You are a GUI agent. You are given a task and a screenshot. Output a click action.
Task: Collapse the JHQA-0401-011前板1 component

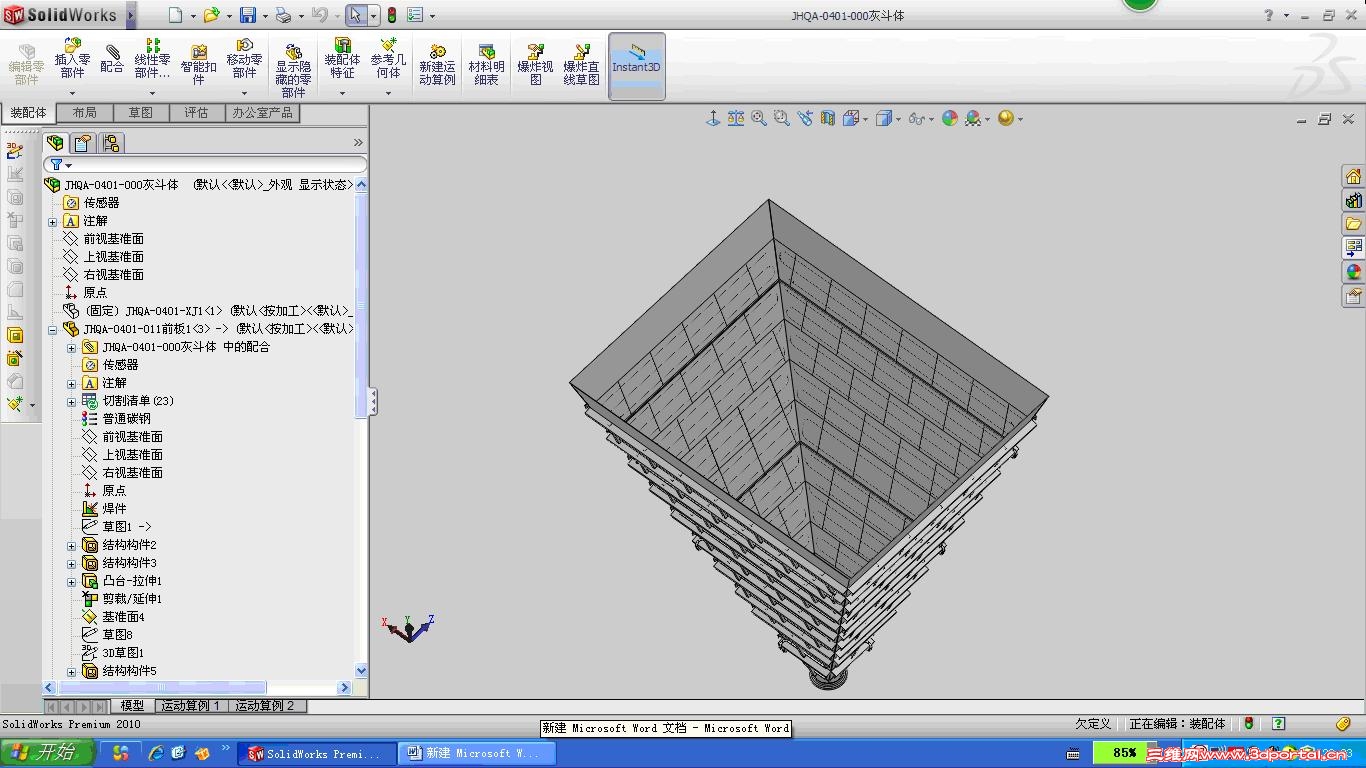(53, 330)
